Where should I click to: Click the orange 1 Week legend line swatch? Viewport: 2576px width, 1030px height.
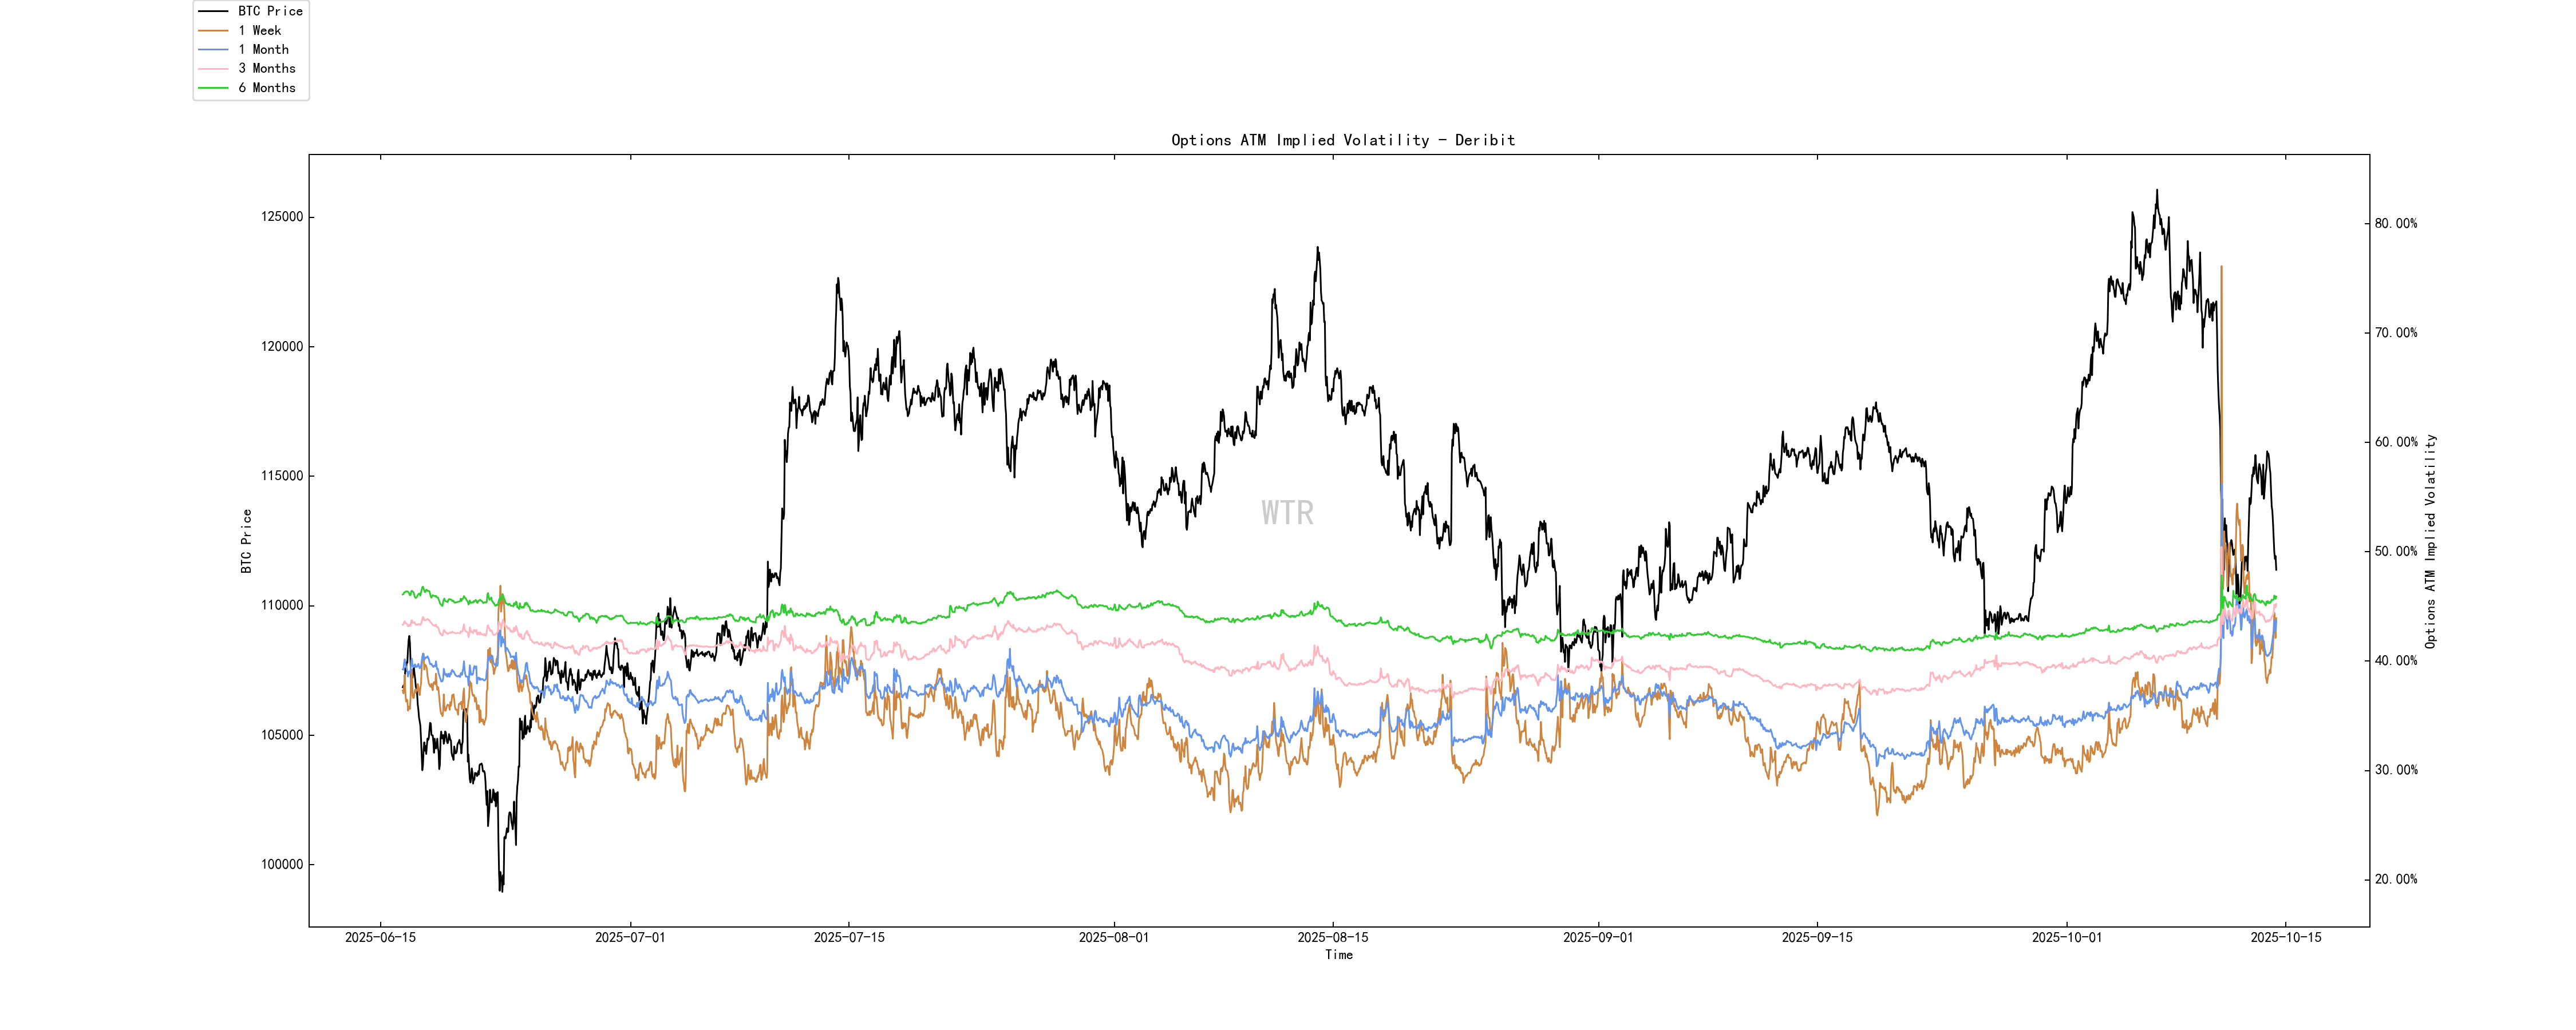[x=213, y=30]
